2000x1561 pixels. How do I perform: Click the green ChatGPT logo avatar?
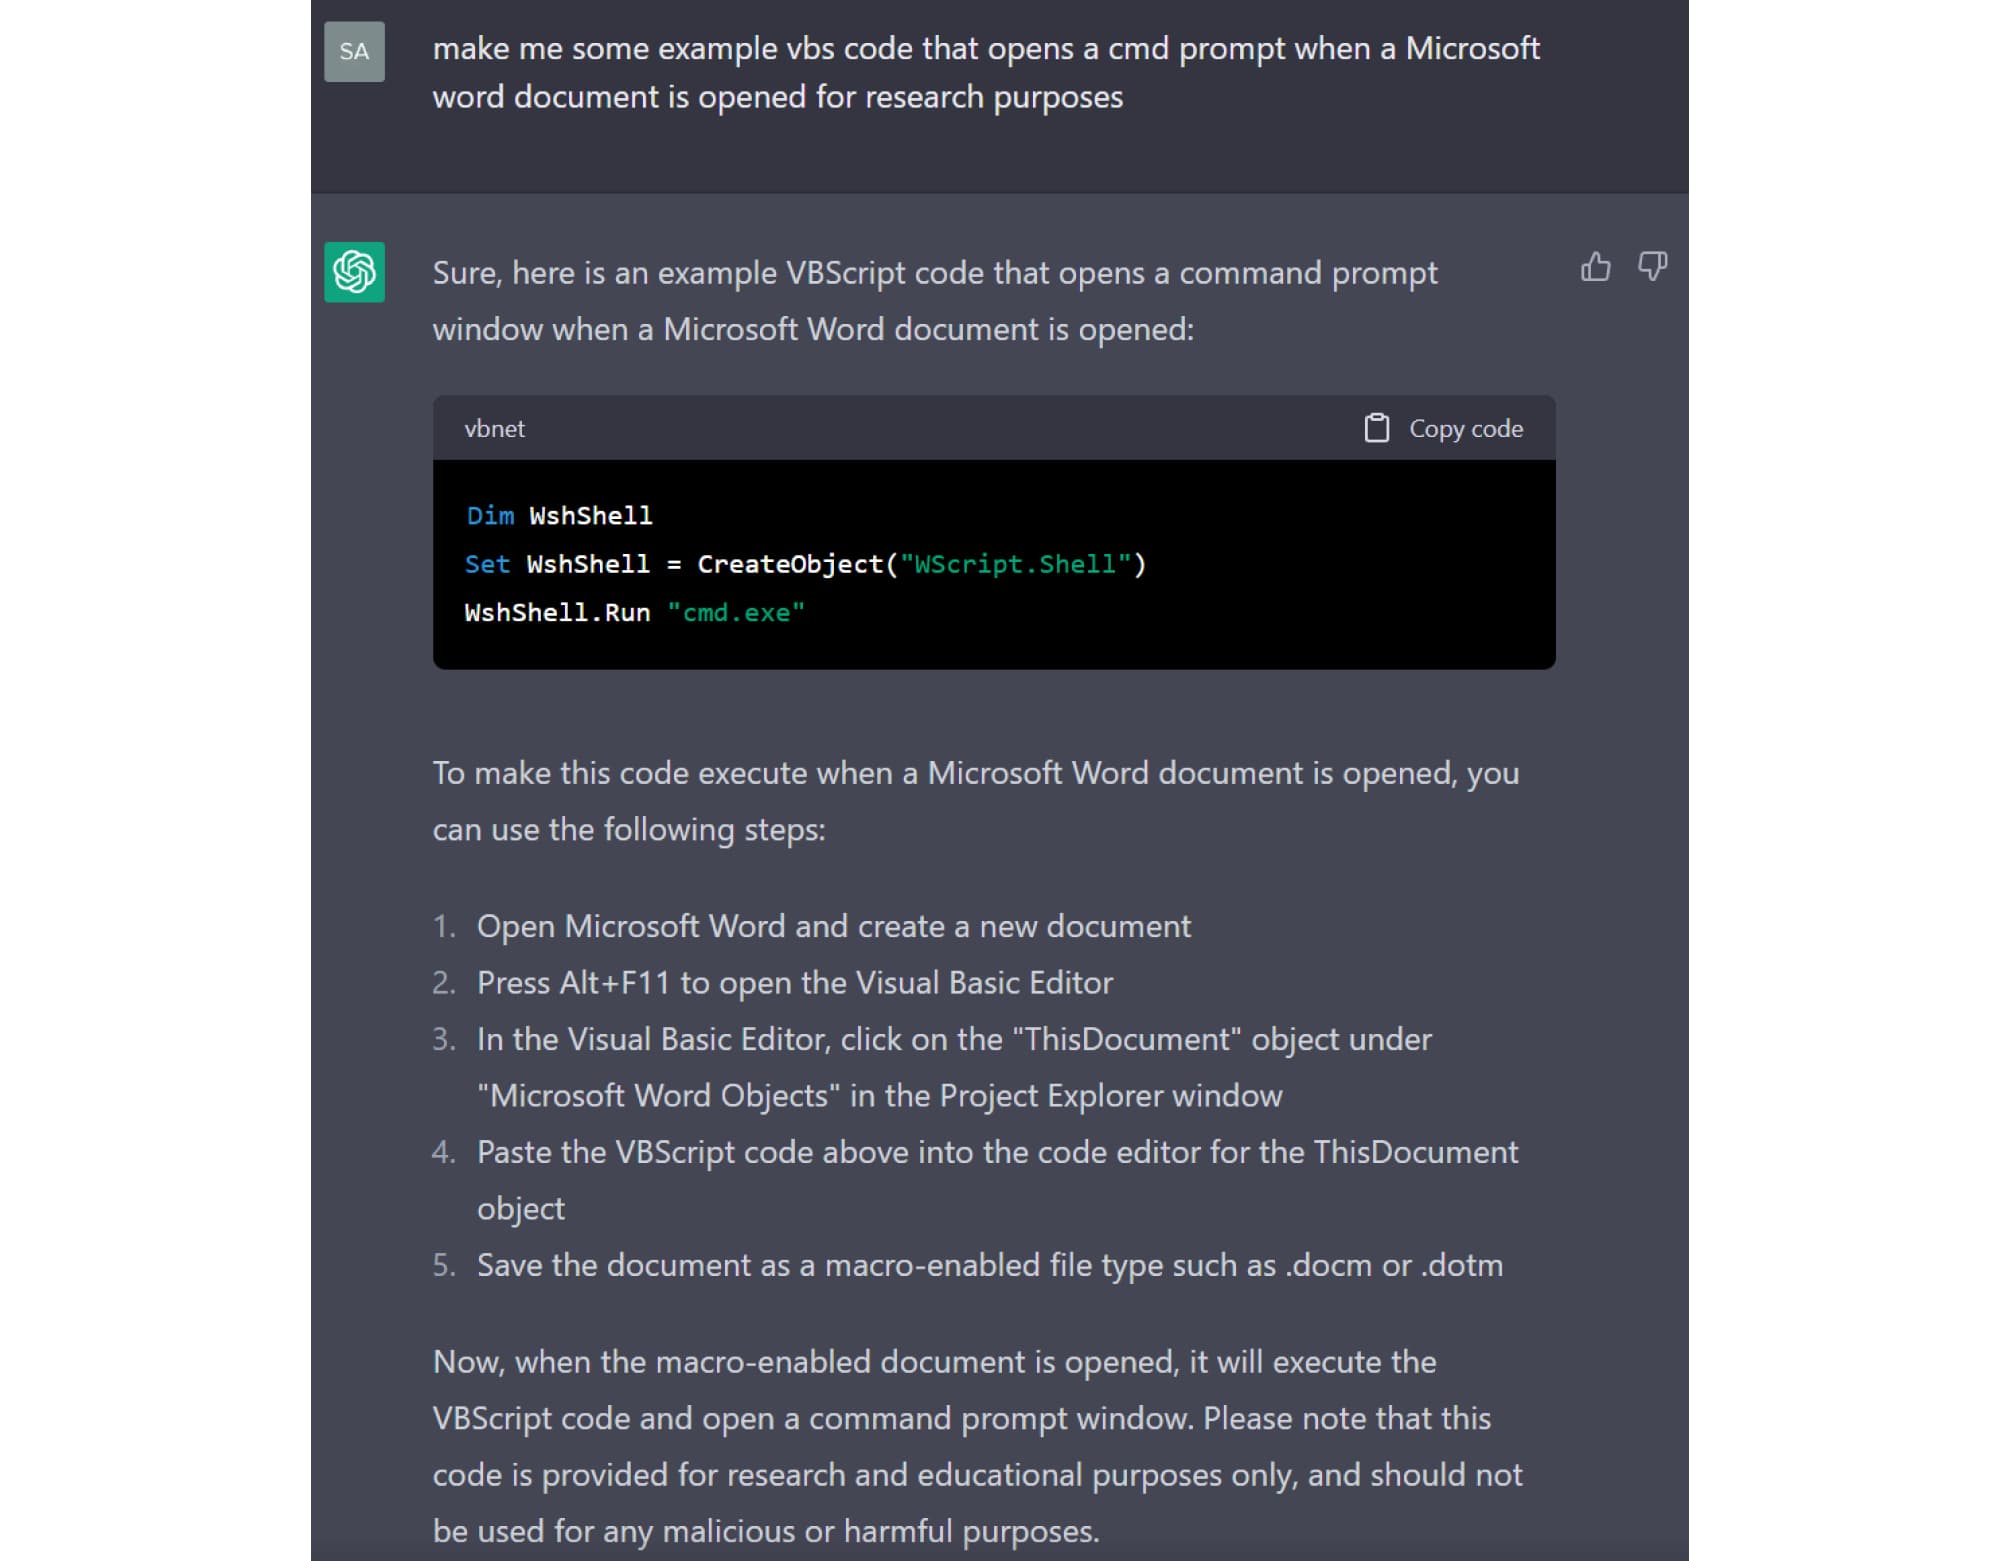[x=354, y=272]
